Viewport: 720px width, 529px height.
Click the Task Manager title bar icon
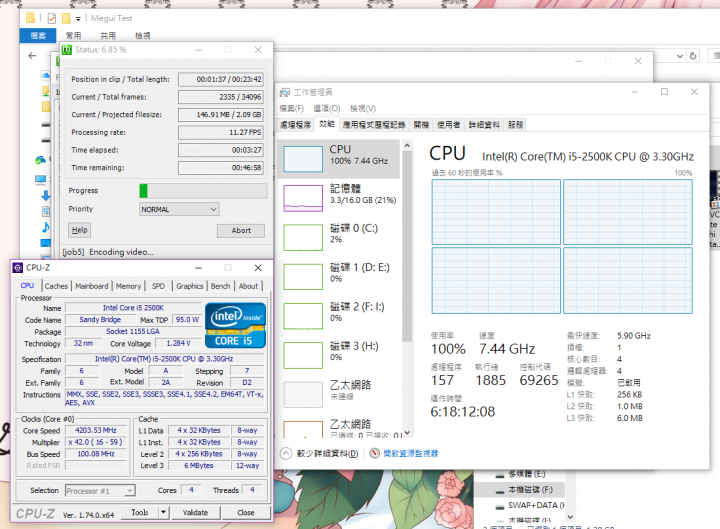(x=285, y=92)
